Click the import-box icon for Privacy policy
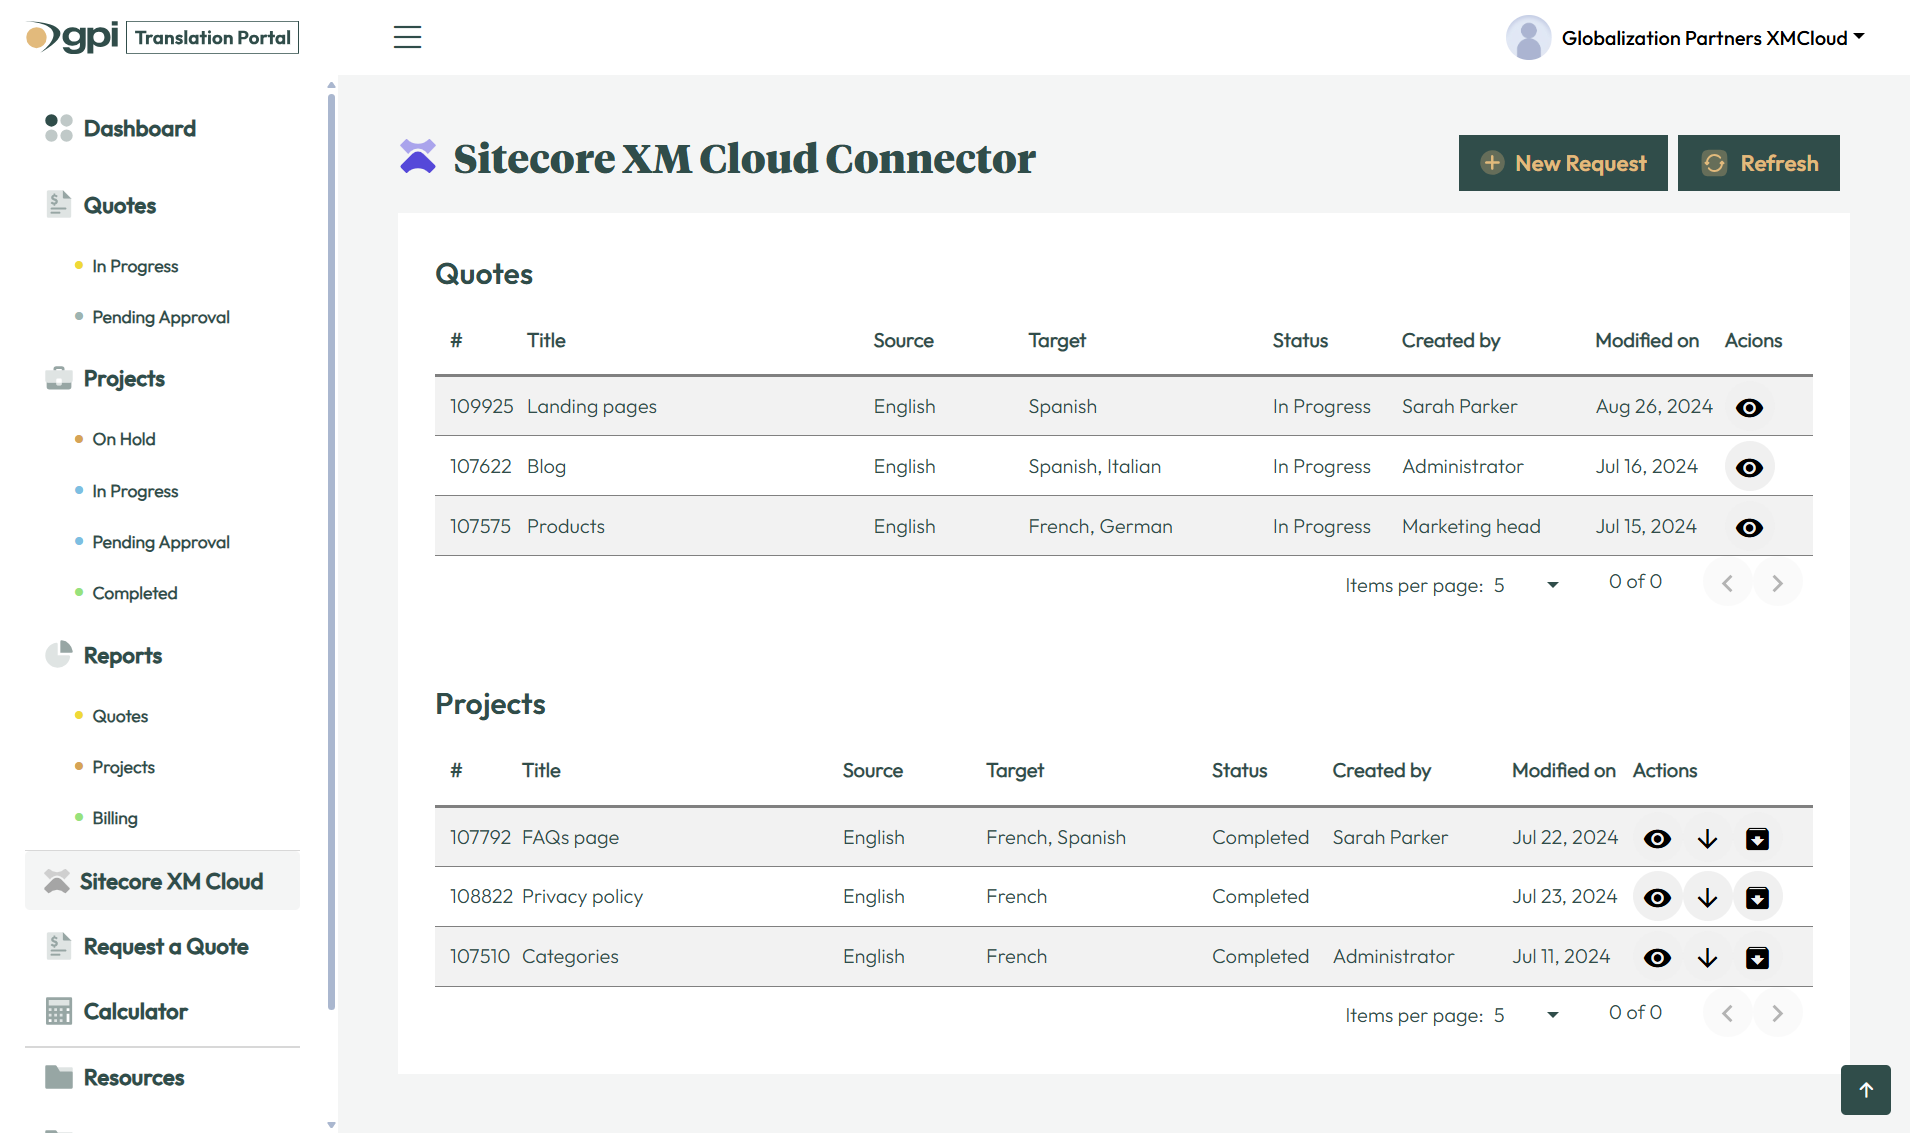The height and width of the screenshot is (1133, 1910). tap(1758, 897)
